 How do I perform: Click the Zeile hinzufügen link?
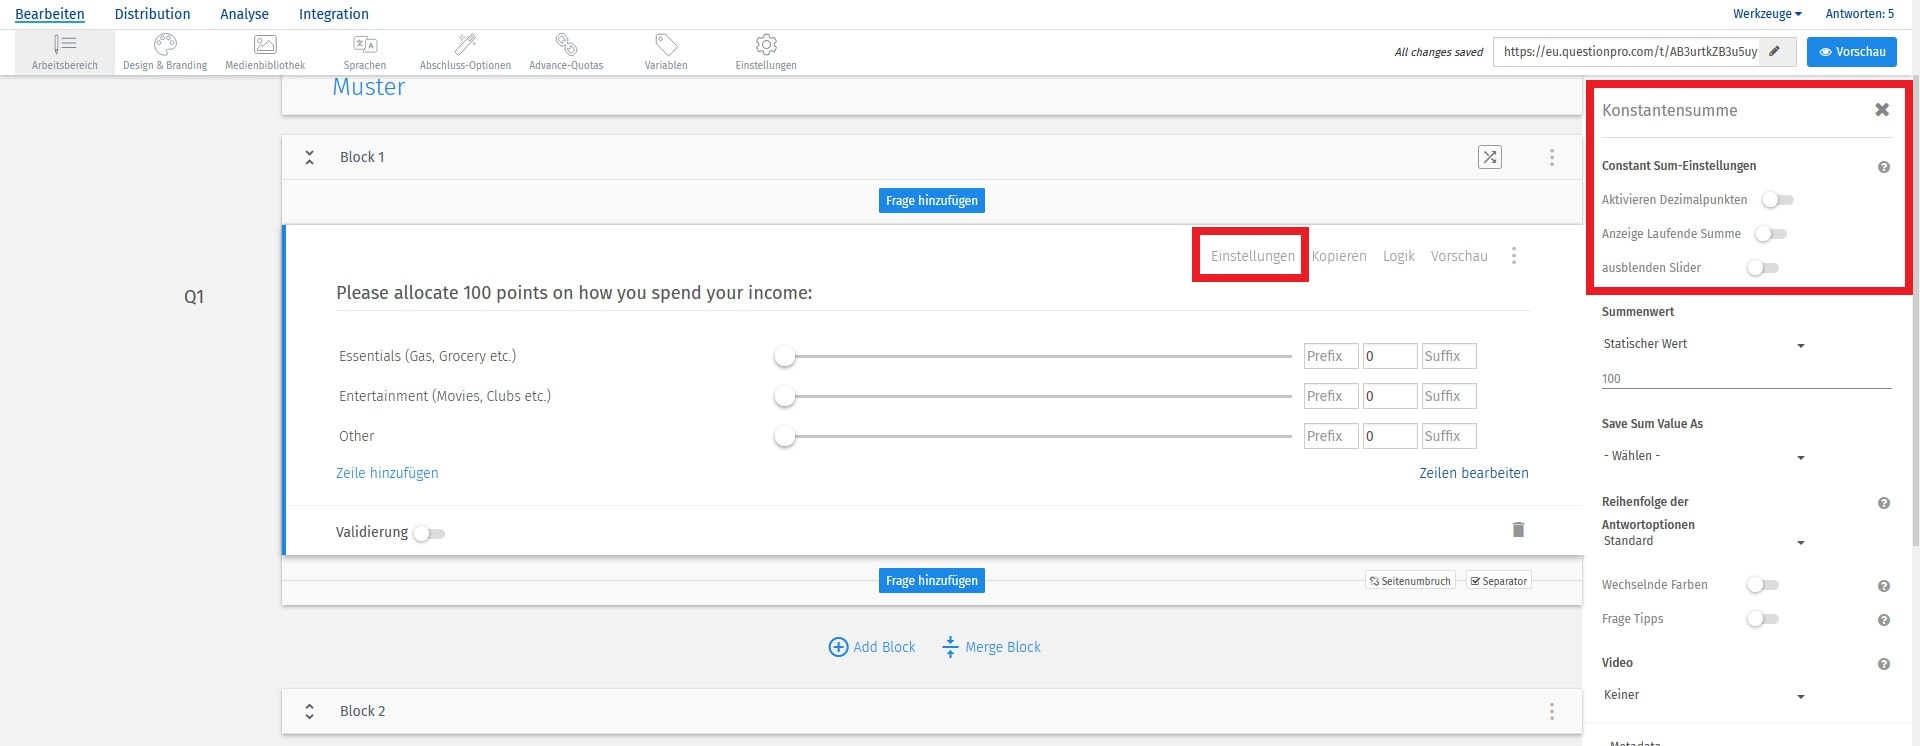coord(387,473)
